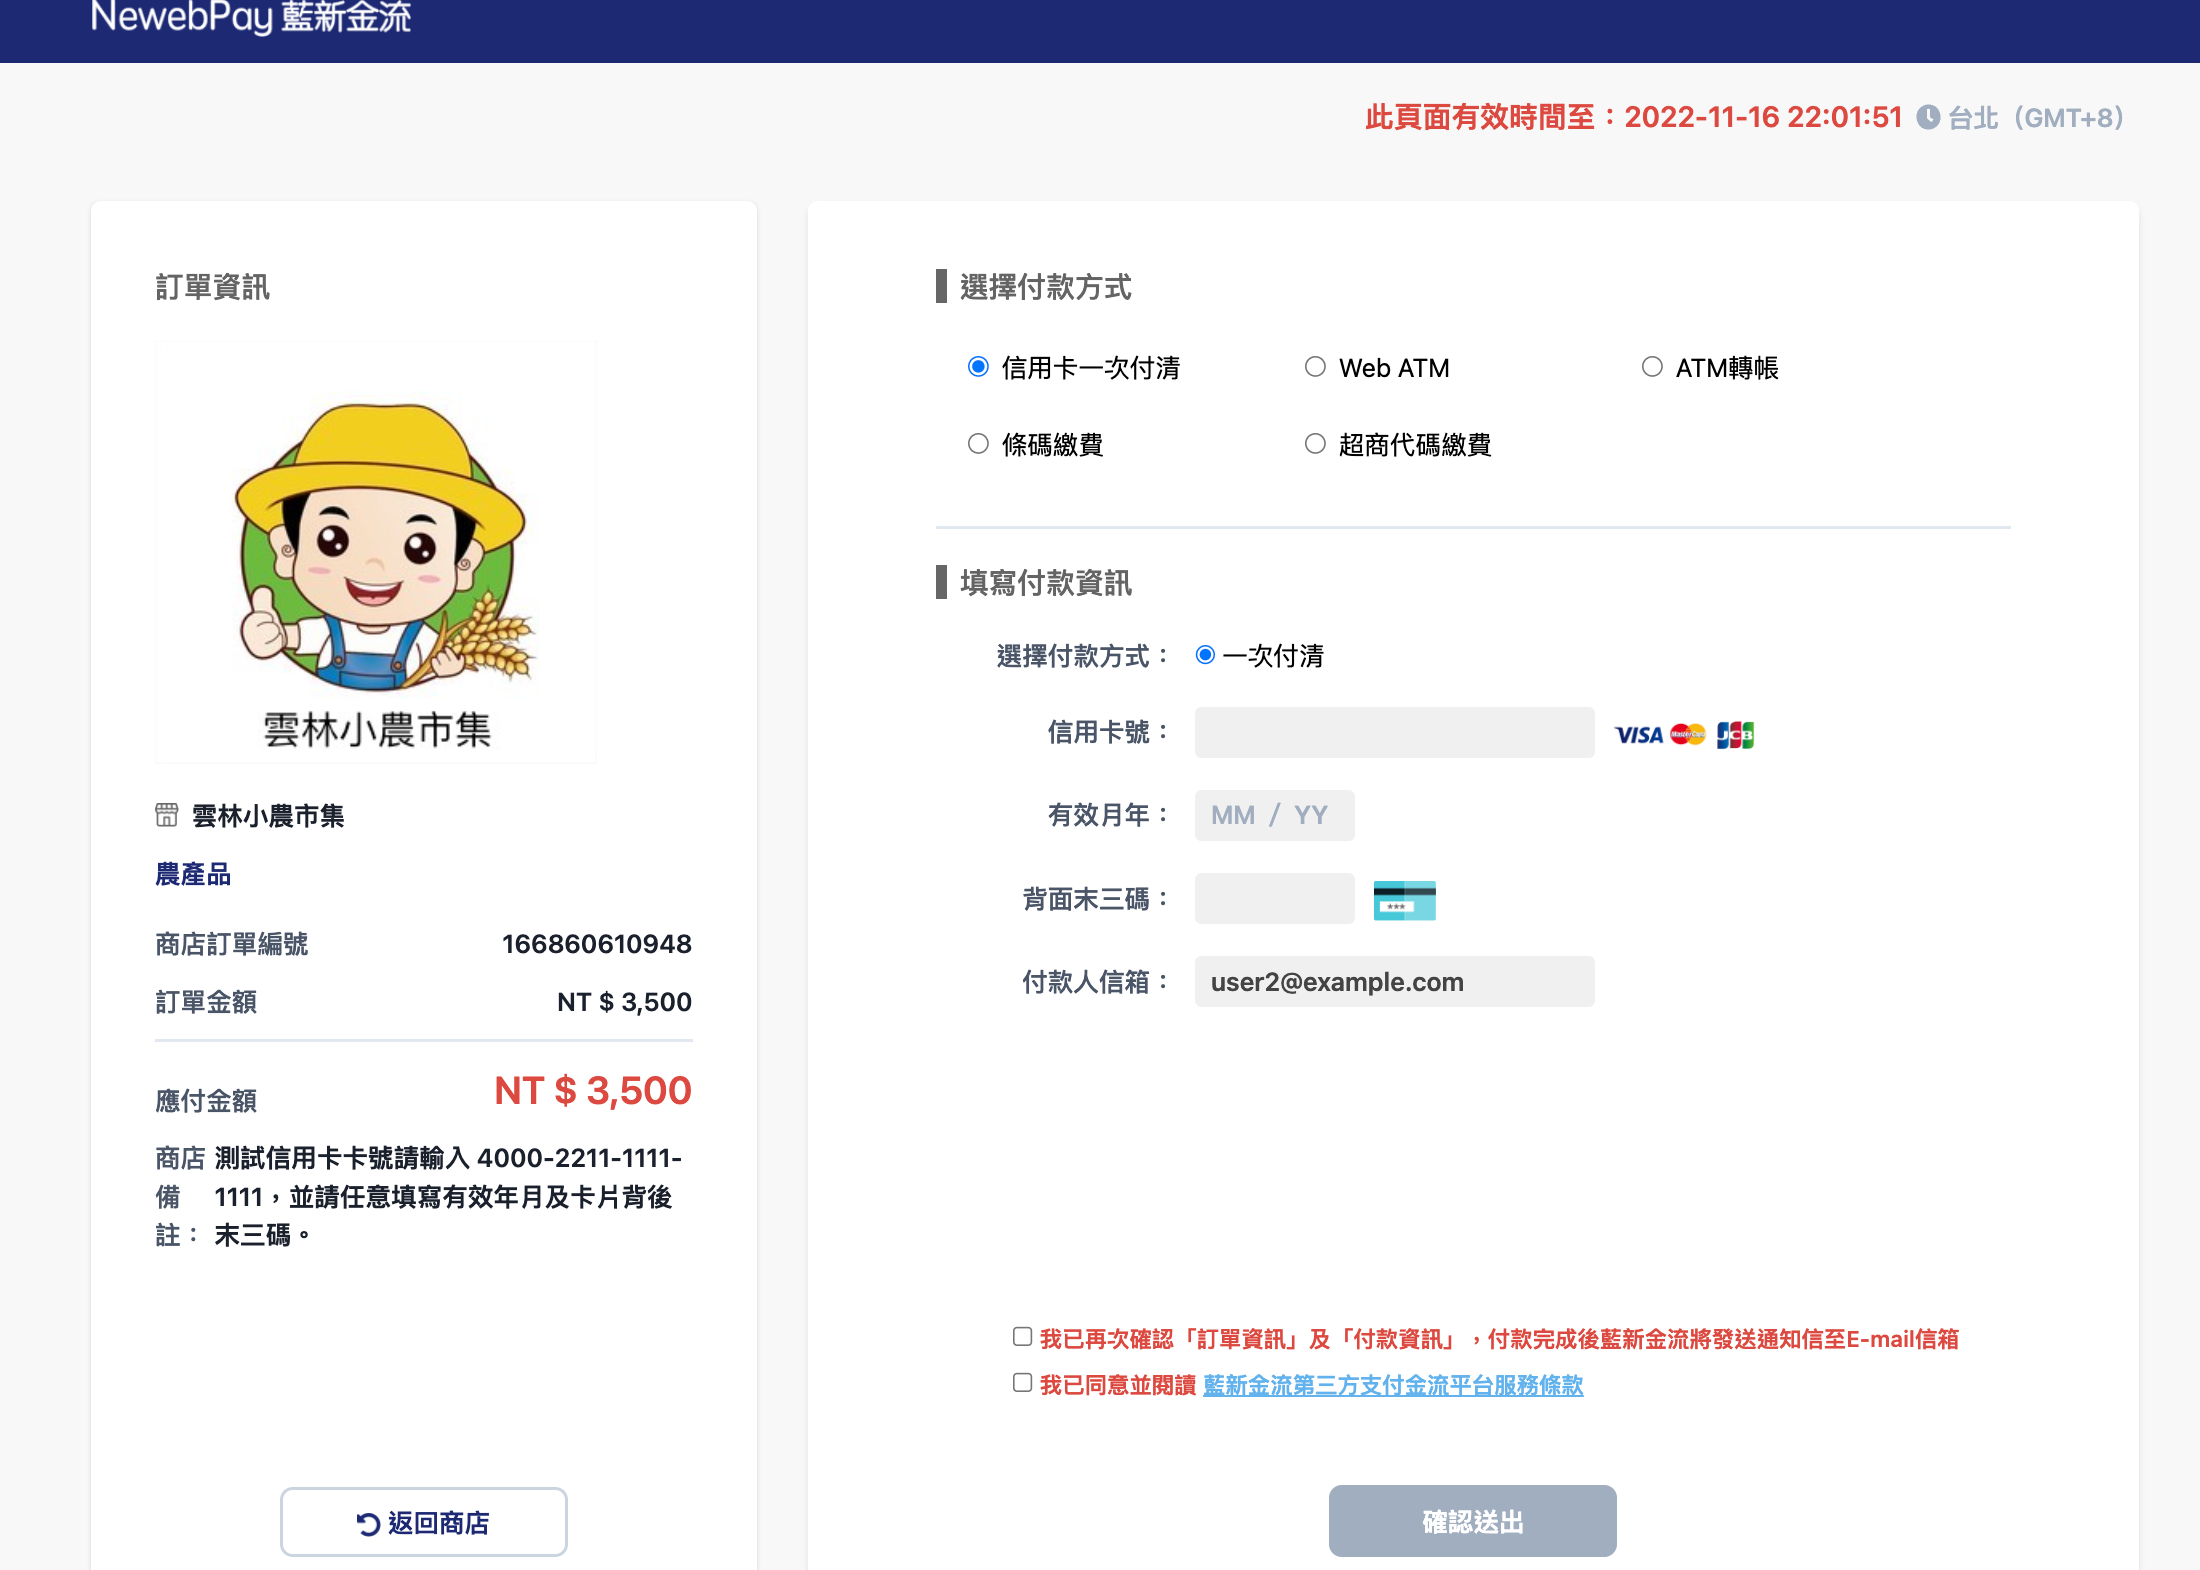Select 信用卡一次付清 payment method
The width and height of the screenshot is (2200, 1570).
978,367
